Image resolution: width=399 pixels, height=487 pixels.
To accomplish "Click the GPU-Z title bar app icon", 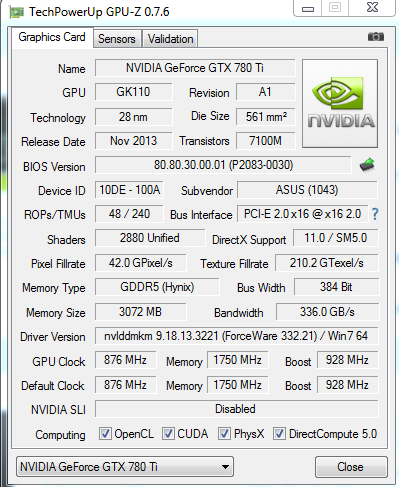I will (x=17, y=12).
